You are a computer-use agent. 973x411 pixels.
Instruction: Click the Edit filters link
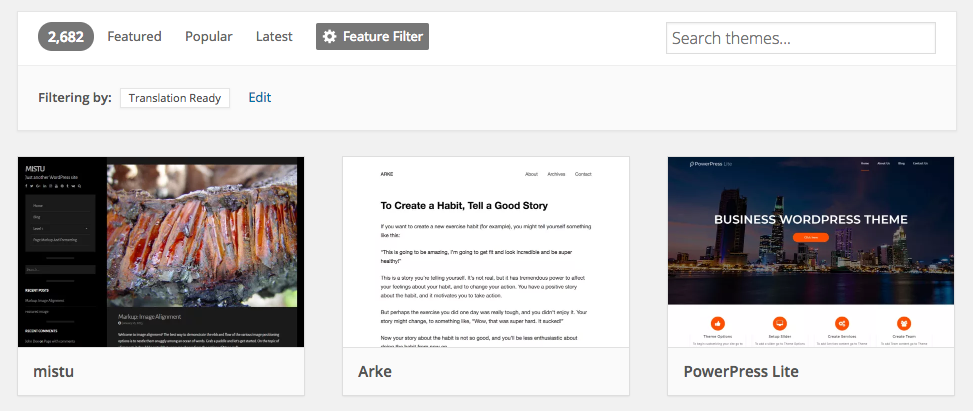[259, 97]
